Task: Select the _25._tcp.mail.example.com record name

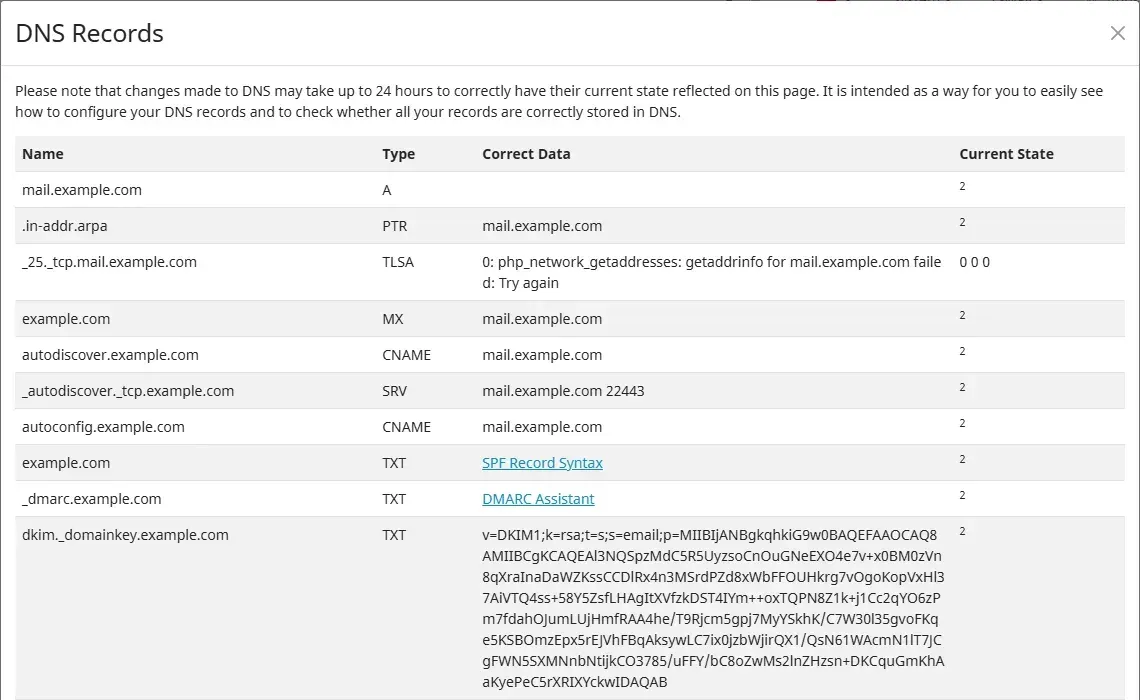Action: point(109,262)
